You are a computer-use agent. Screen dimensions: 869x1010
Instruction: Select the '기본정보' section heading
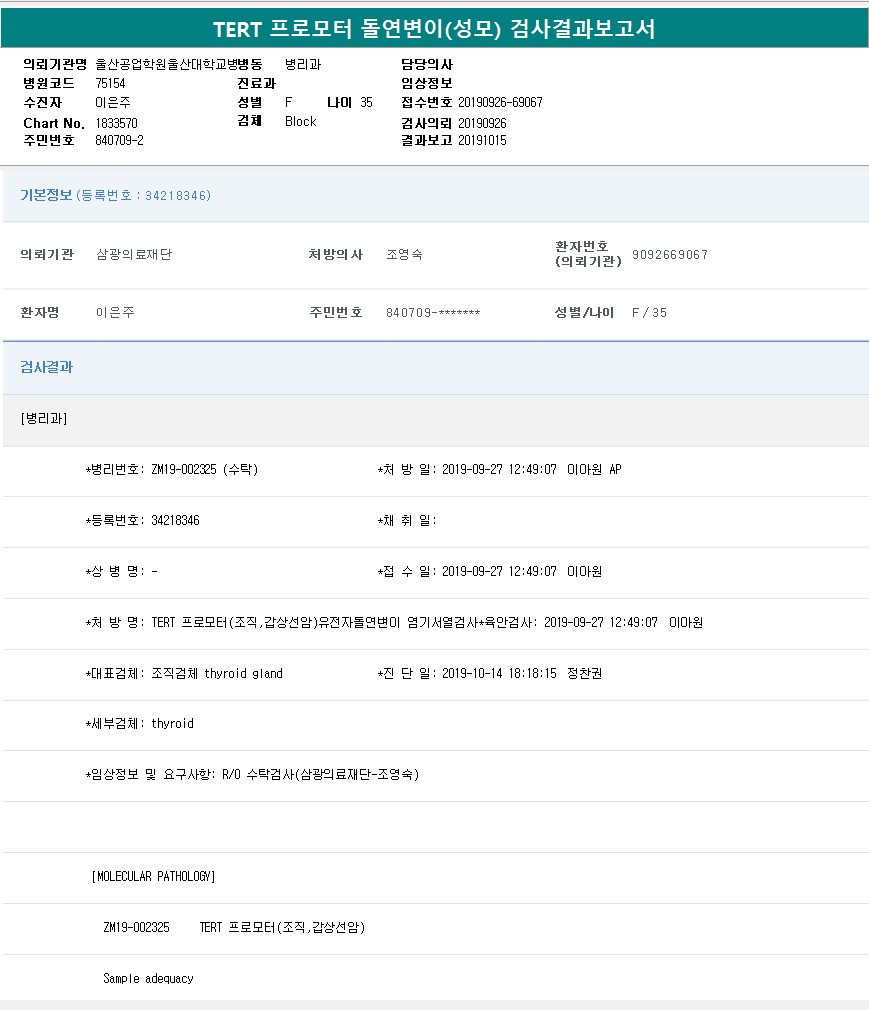click(46, 195)
